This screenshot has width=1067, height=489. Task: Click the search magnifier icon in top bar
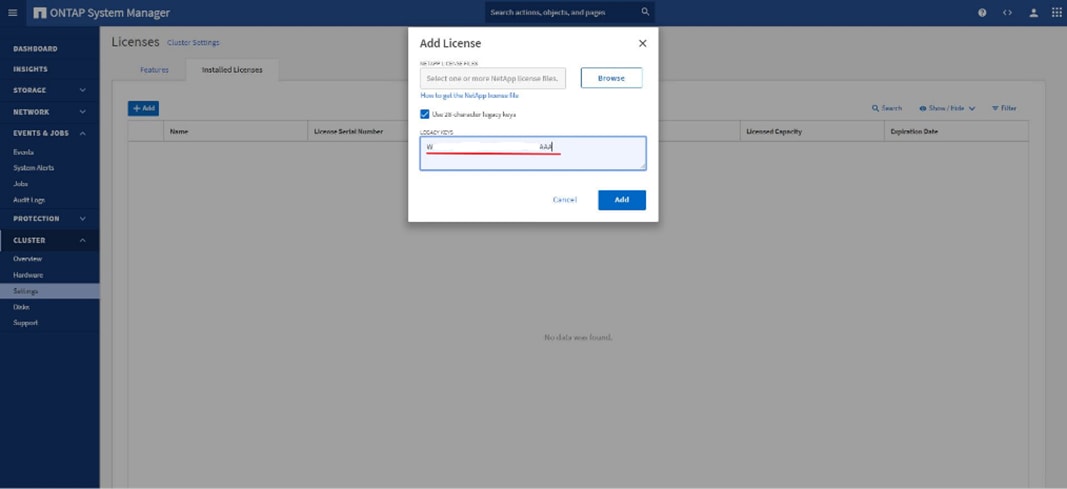[x=645, y=12]
